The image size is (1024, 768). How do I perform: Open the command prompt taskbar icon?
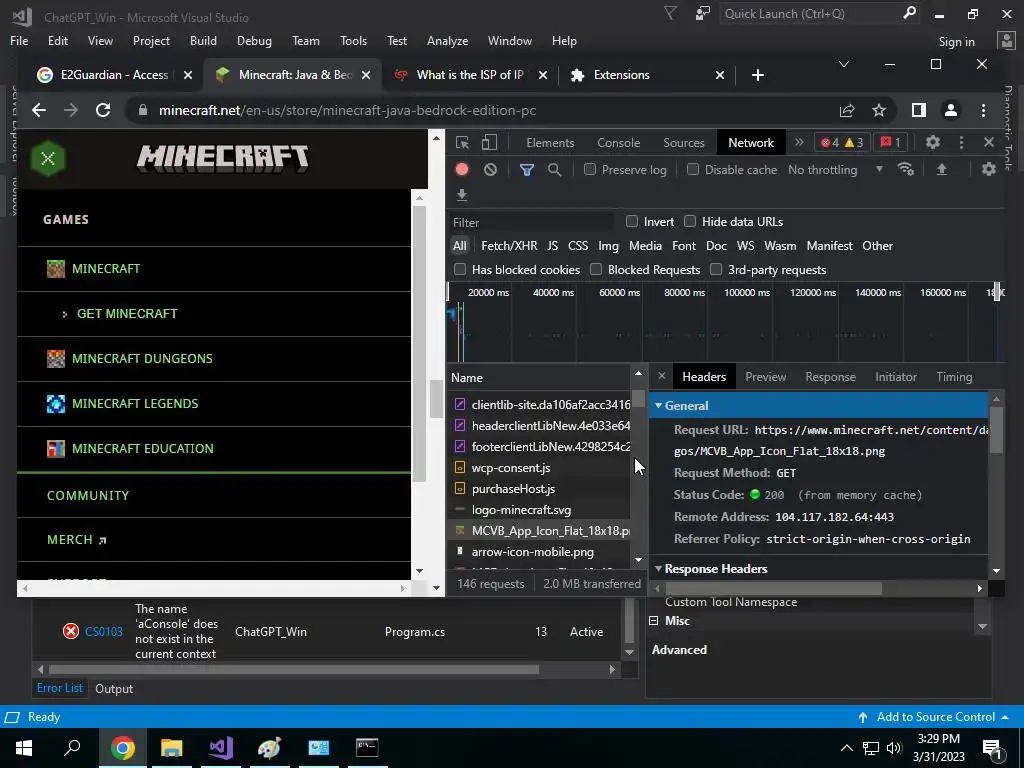(x=367, y=747)
